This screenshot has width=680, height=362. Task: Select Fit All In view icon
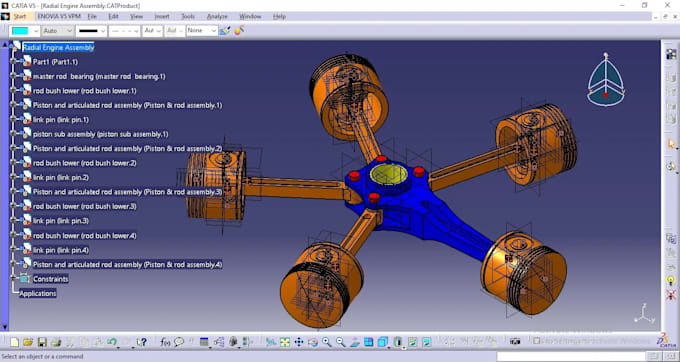pos(284,342)
